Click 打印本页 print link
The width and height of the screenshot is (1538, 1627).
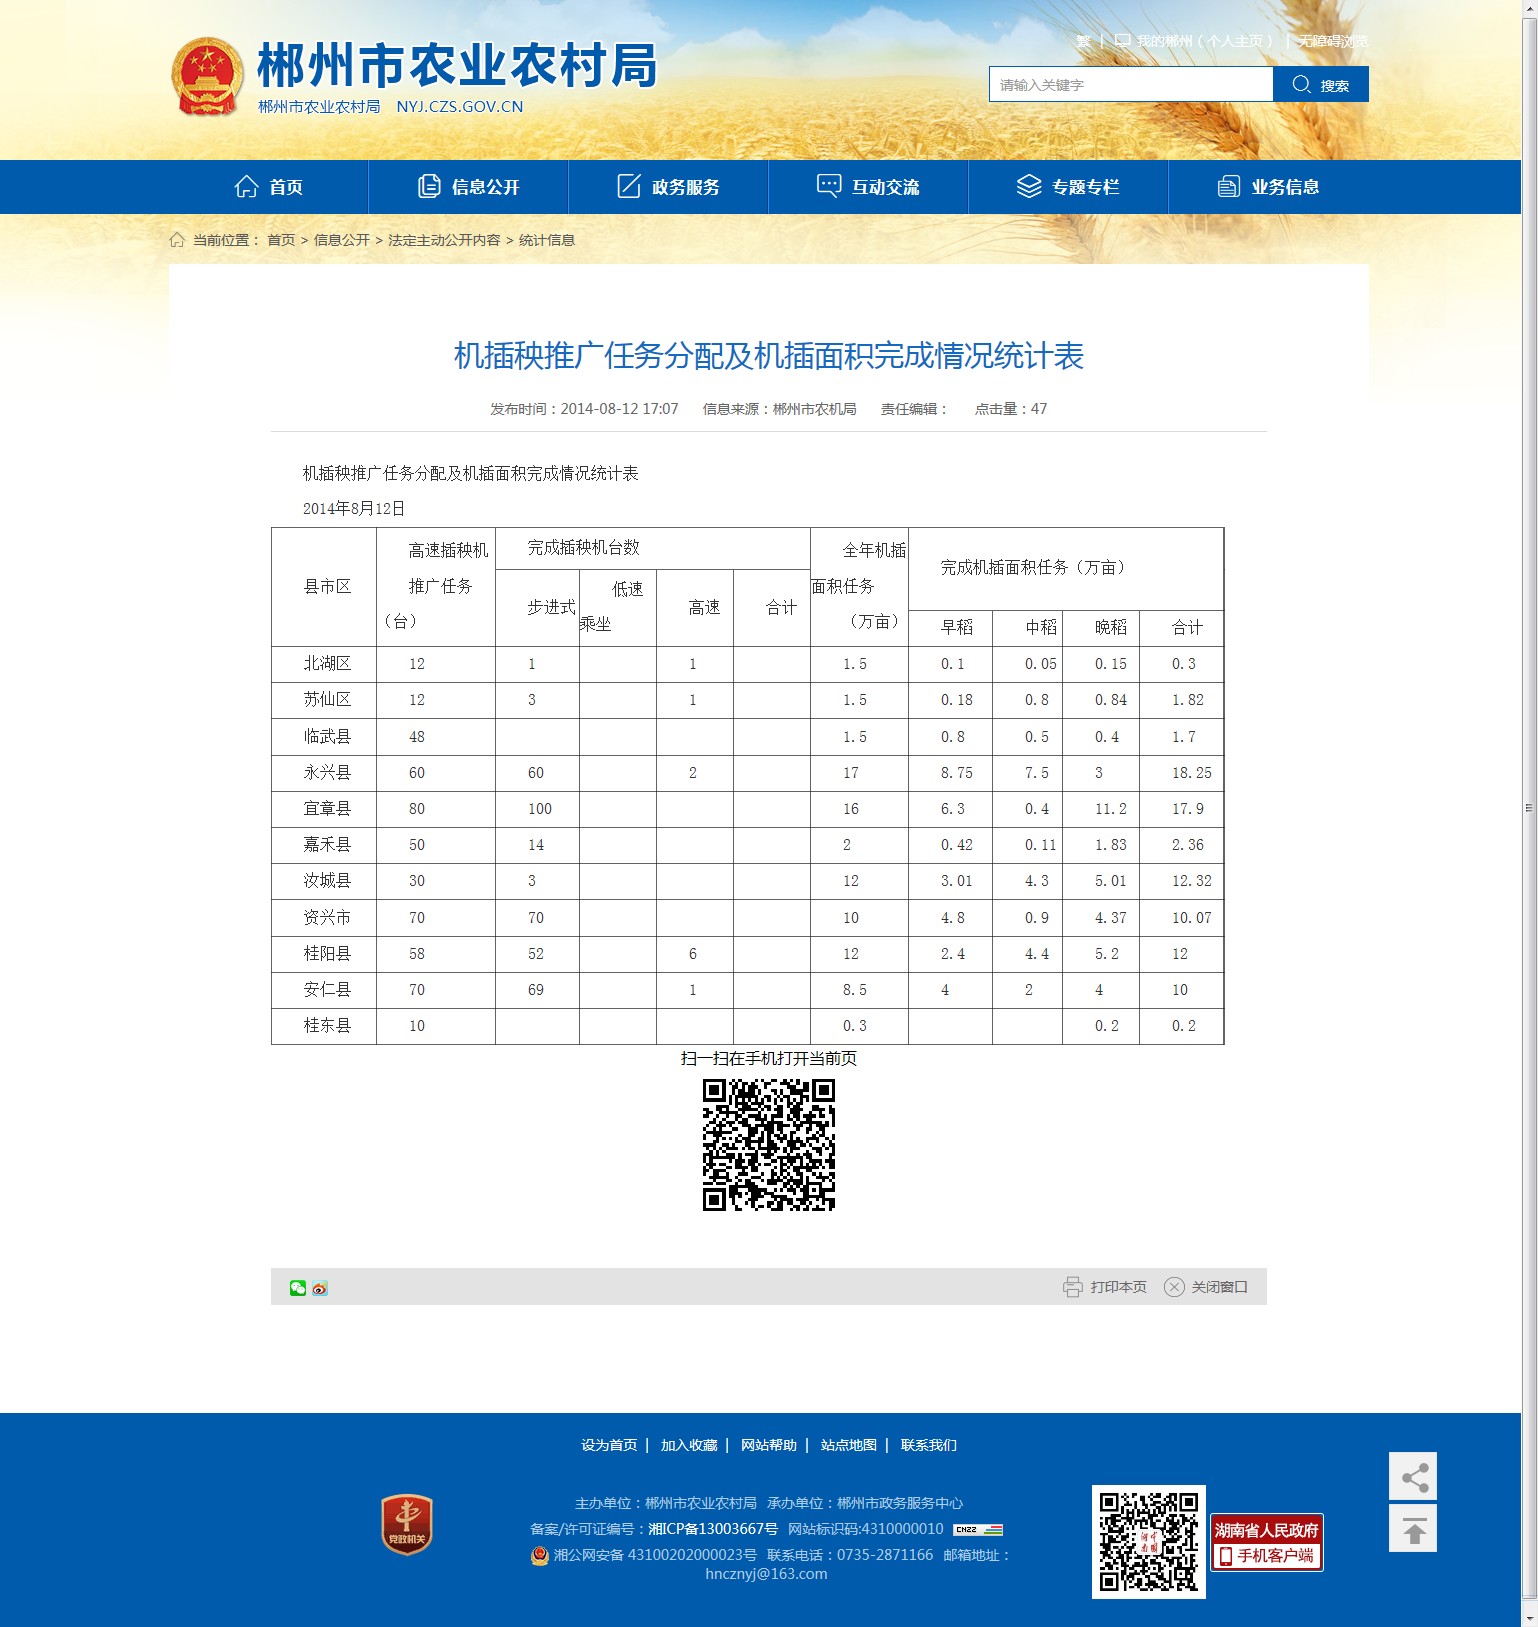tap(1119, 1287)
